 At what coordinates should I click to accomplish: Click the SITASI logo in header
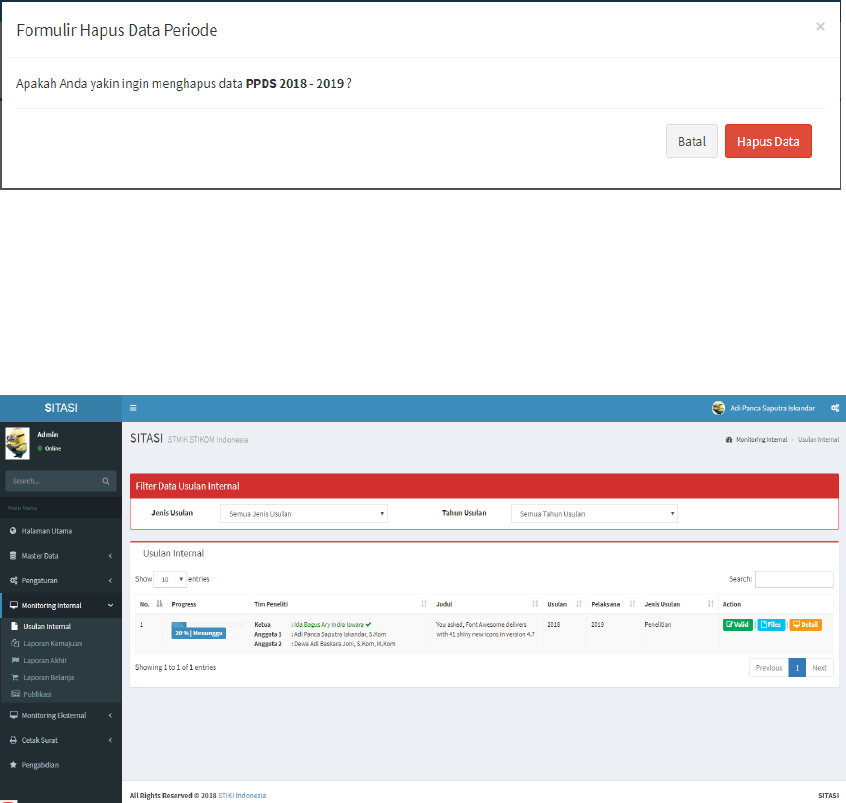(61, 408)
